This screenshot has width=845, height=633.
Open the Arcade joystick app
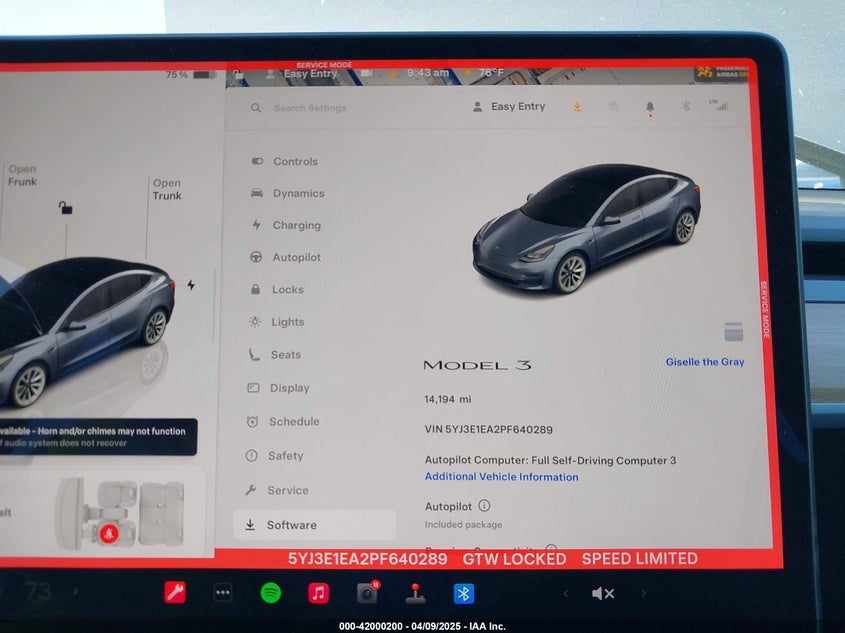click(x=415, y=593)
